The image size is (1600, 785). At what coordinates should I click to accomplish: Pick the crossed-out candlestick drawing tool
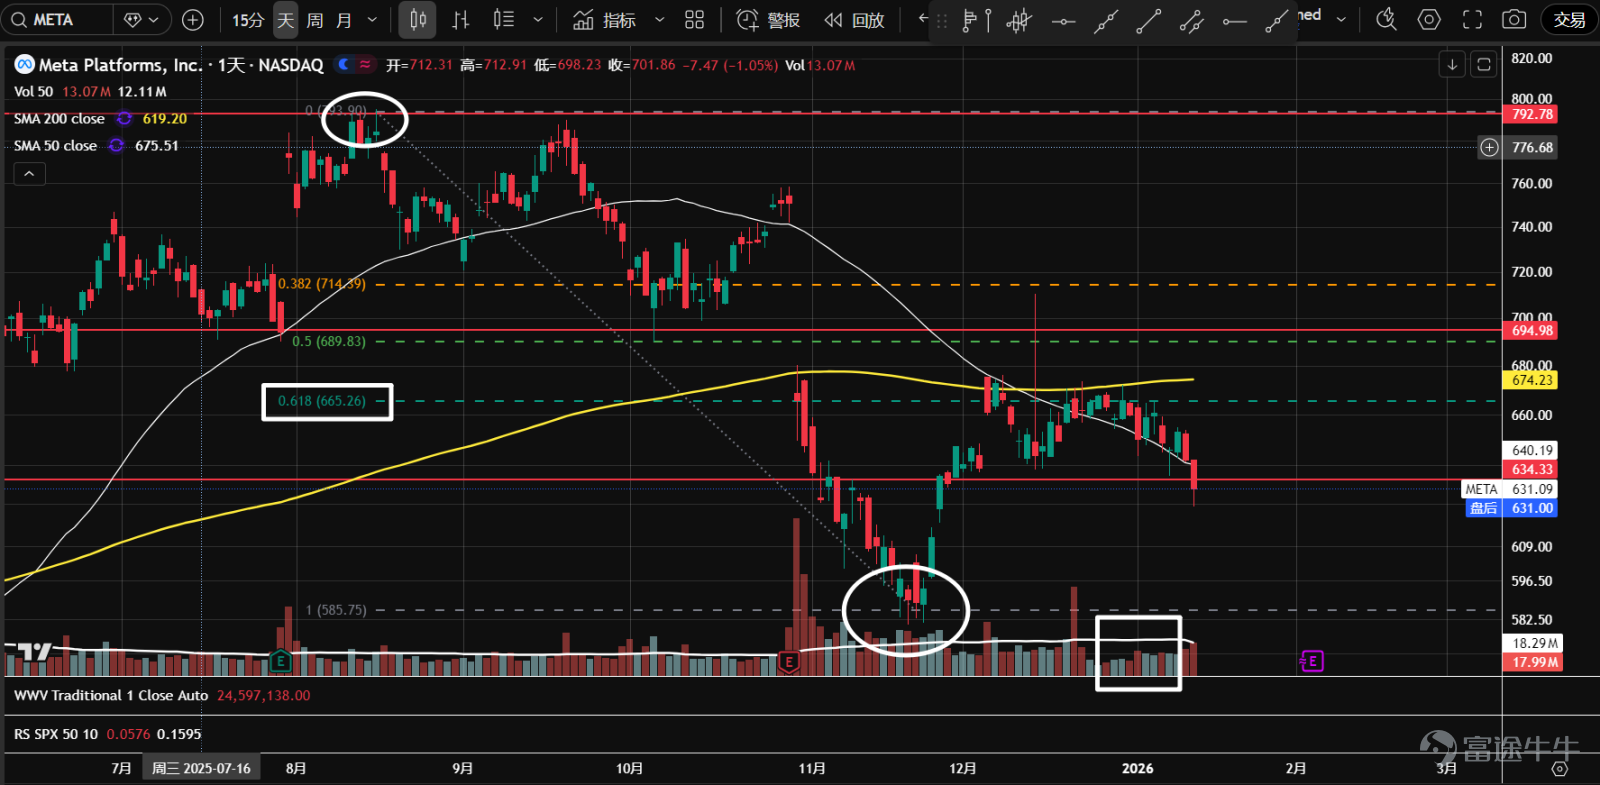1019,20
